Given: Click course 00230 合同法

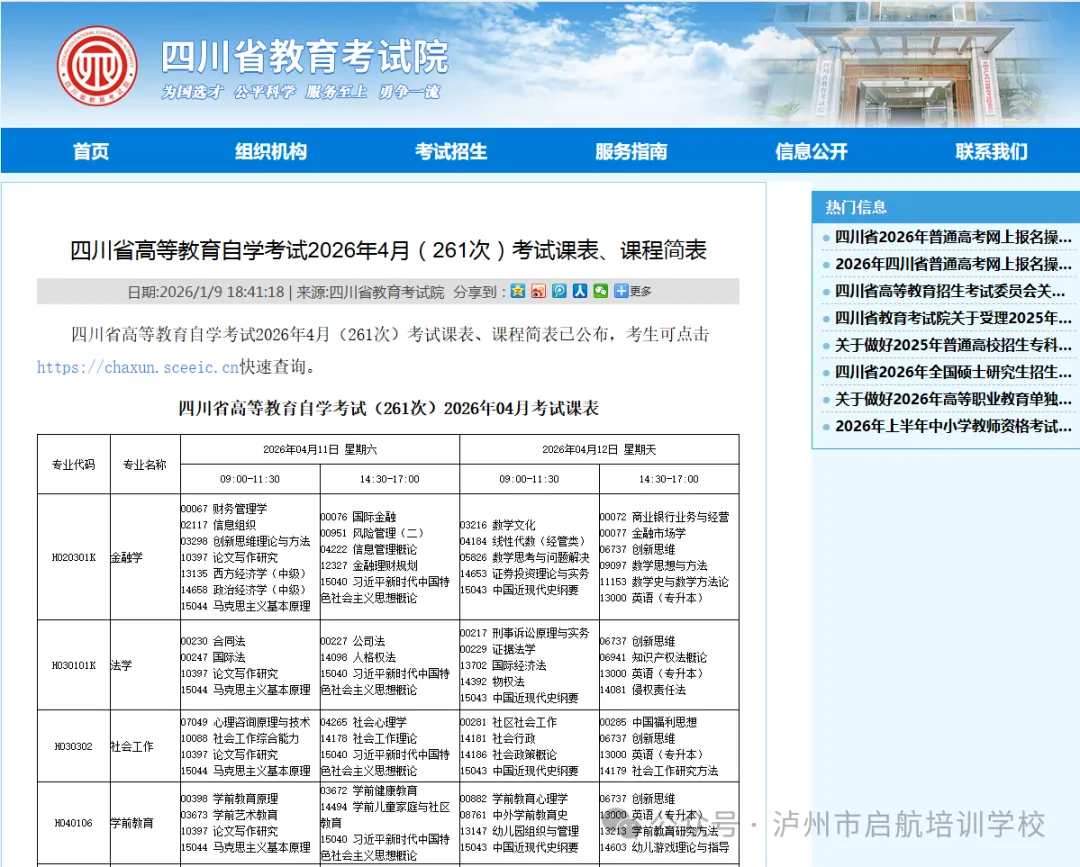Looking at the screenshot, I should click(213, 641).
